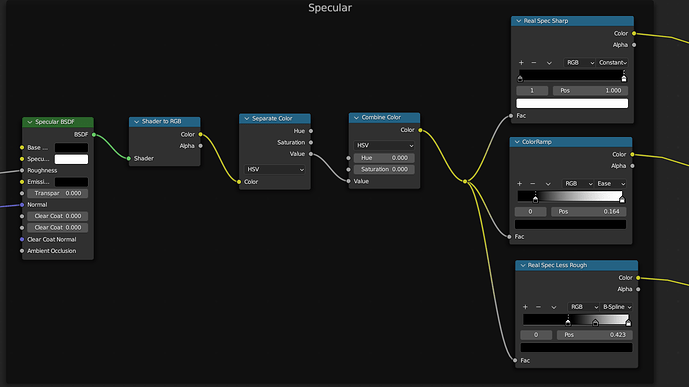Click second Clear Coat value field
689x387 pixels.
click(x=58, y=228)
